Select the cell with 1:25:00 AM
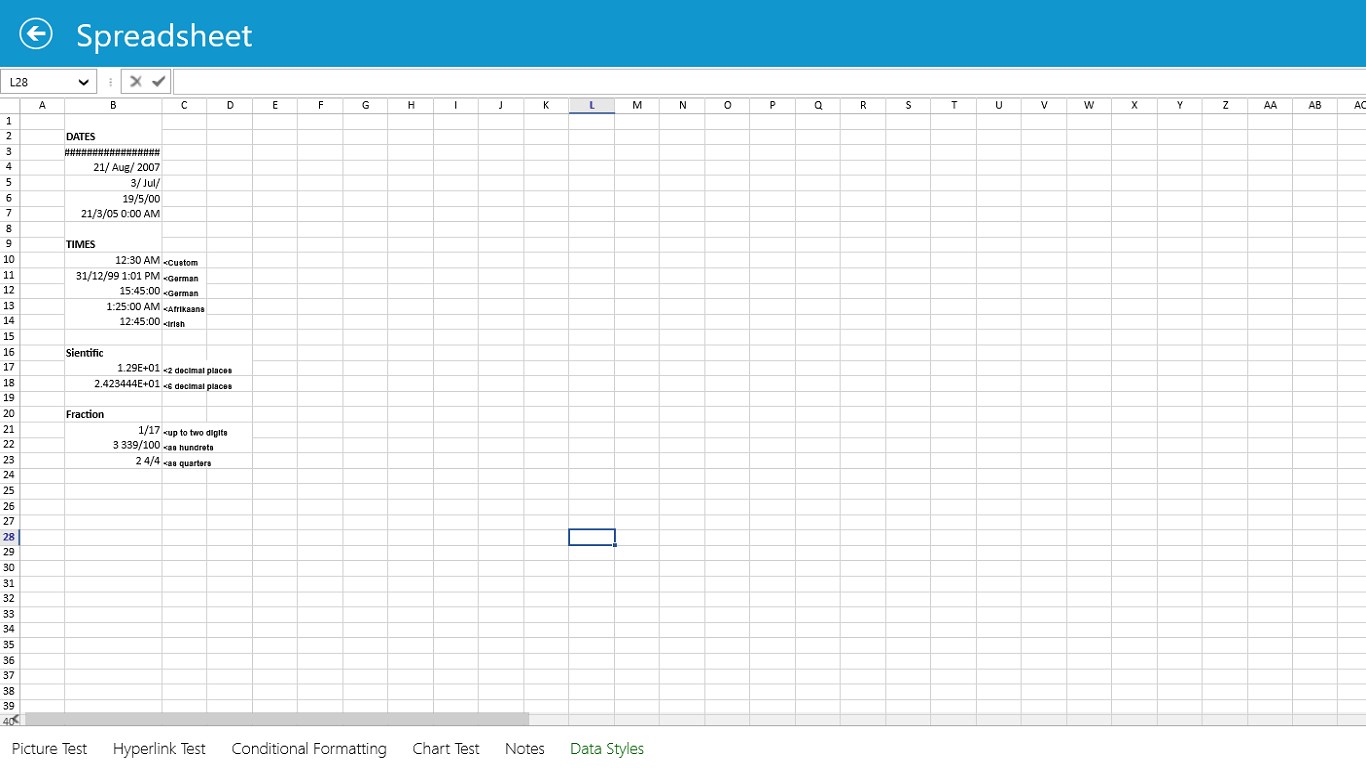Screen dimensions: 1366x768 coord(113,306)
